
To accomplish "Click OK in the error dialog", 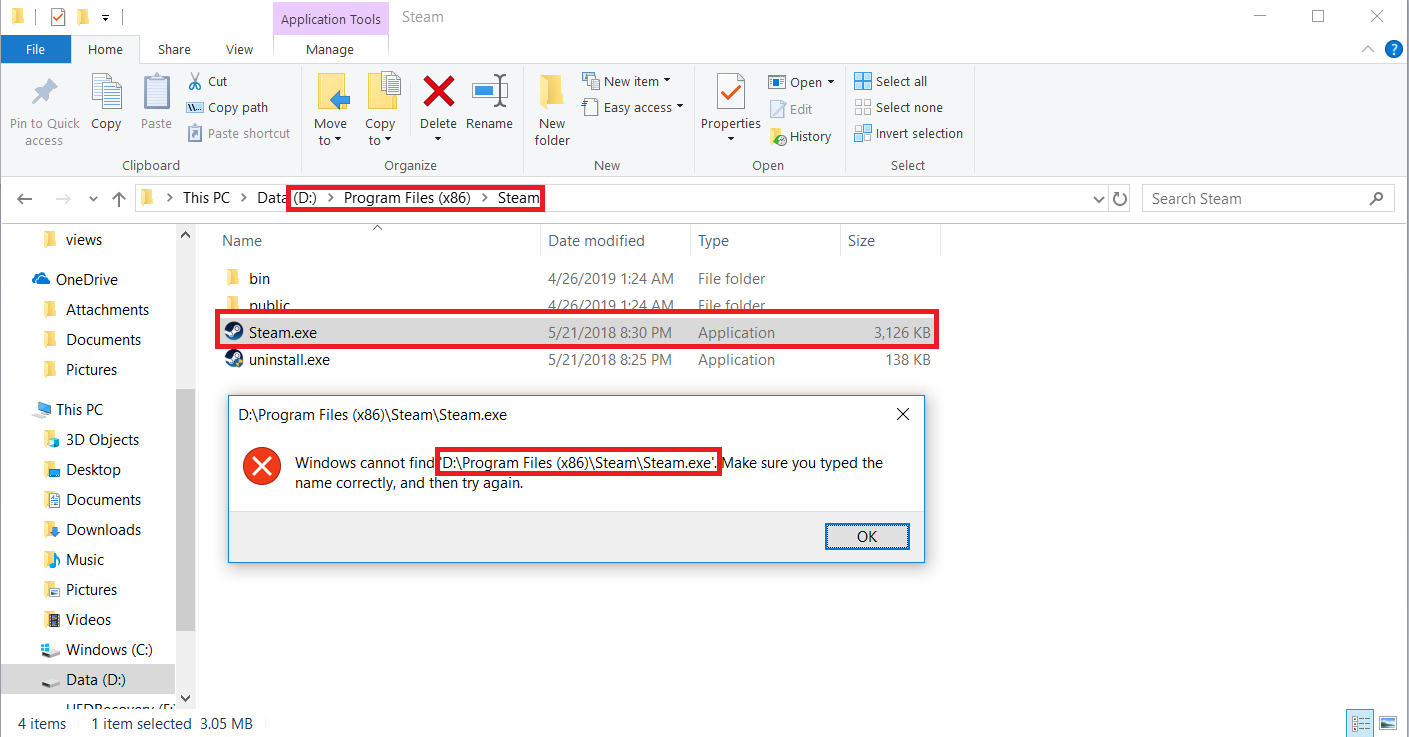I will click(x=867, y=536).
